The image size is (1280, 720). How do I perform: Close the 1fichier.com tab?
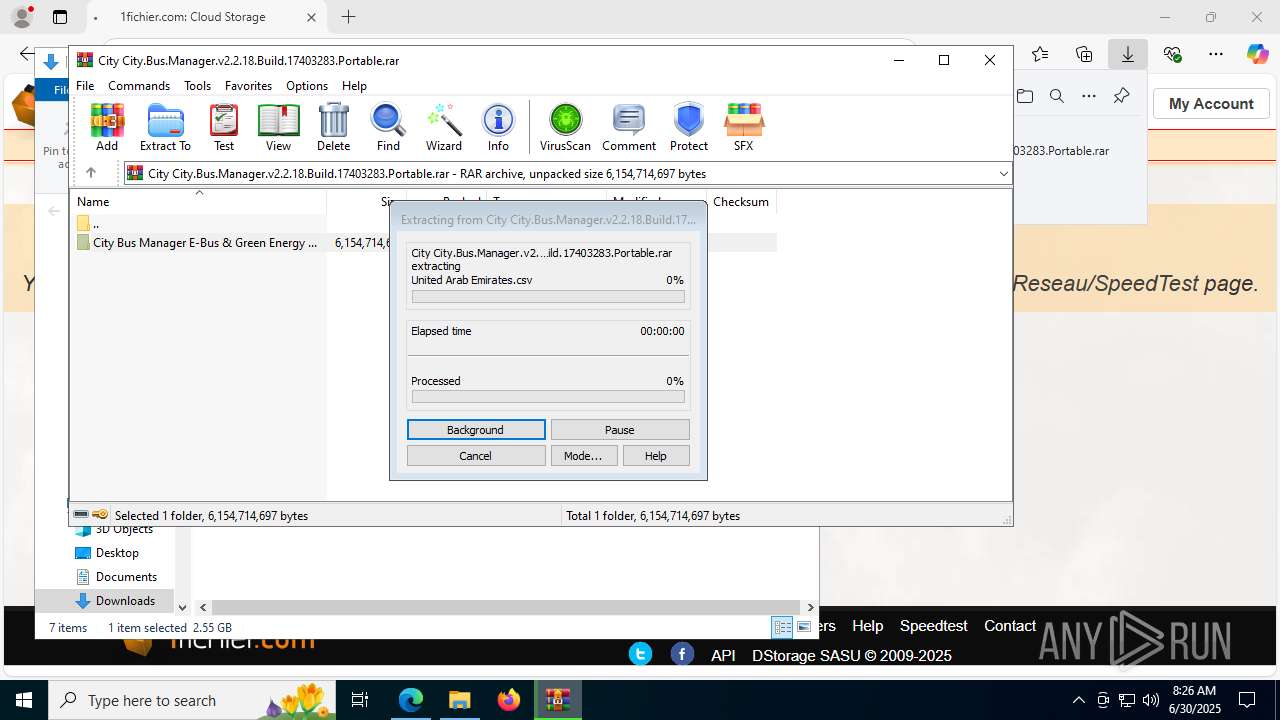pyautogui.click(x=311, y=17)
